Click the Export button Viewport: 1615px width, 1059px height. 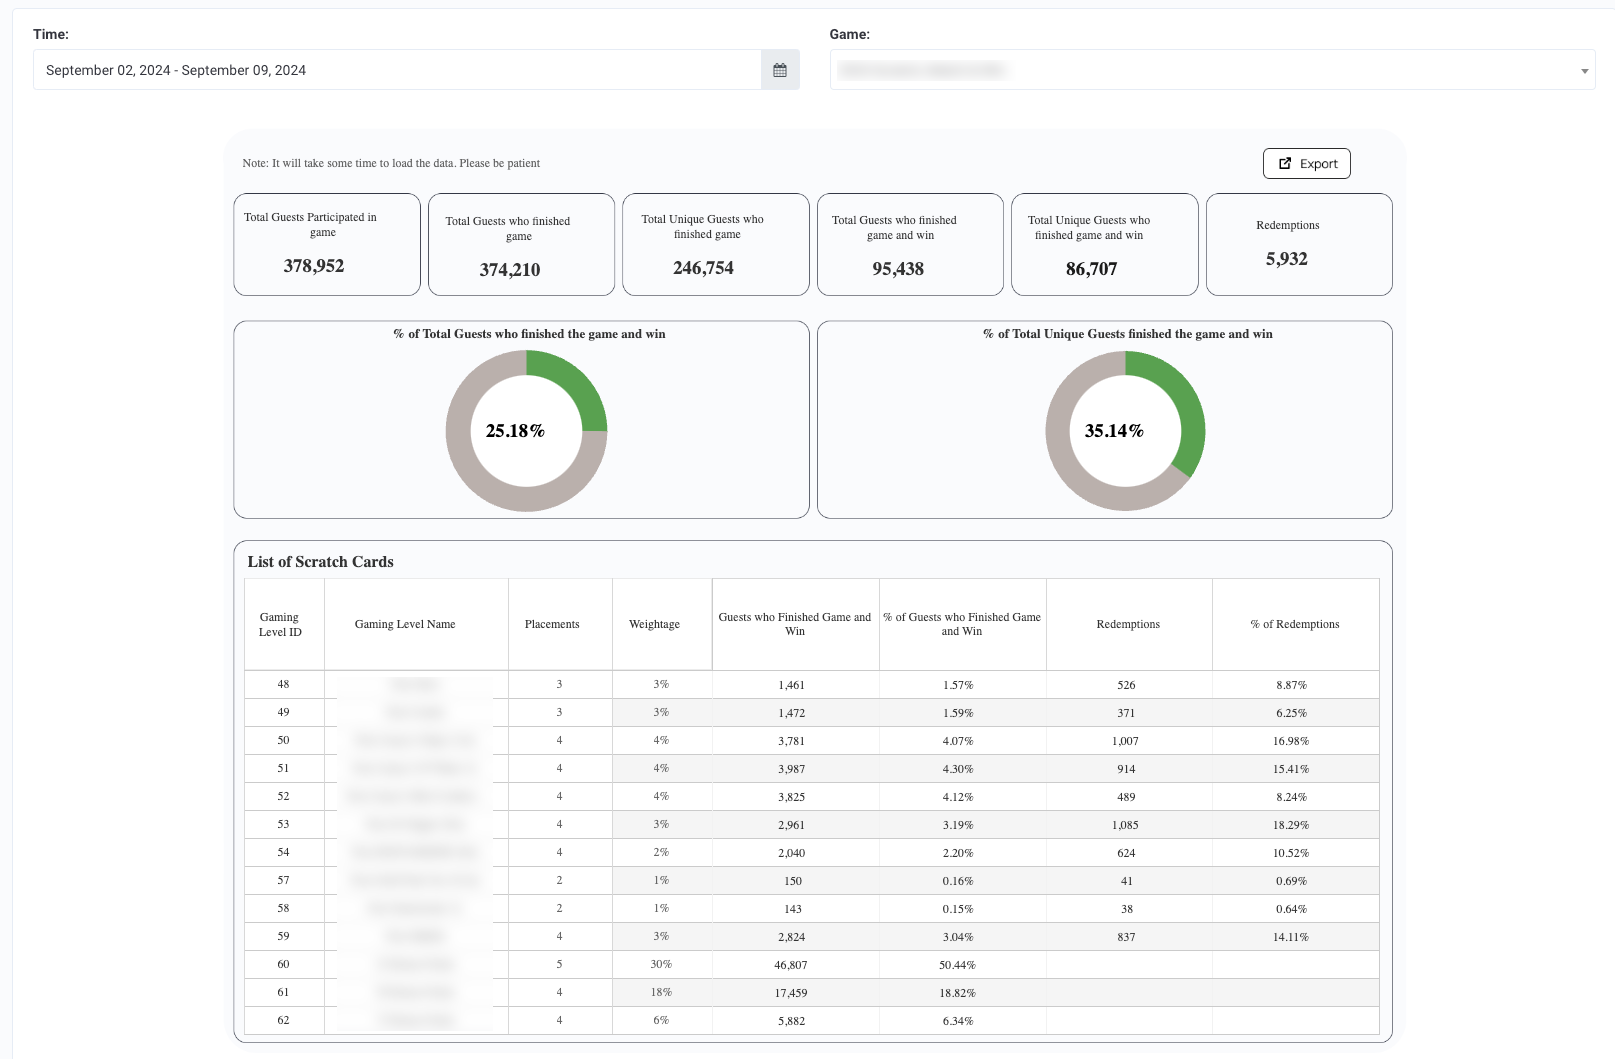pyautogui.click(x=1306, y=164)
